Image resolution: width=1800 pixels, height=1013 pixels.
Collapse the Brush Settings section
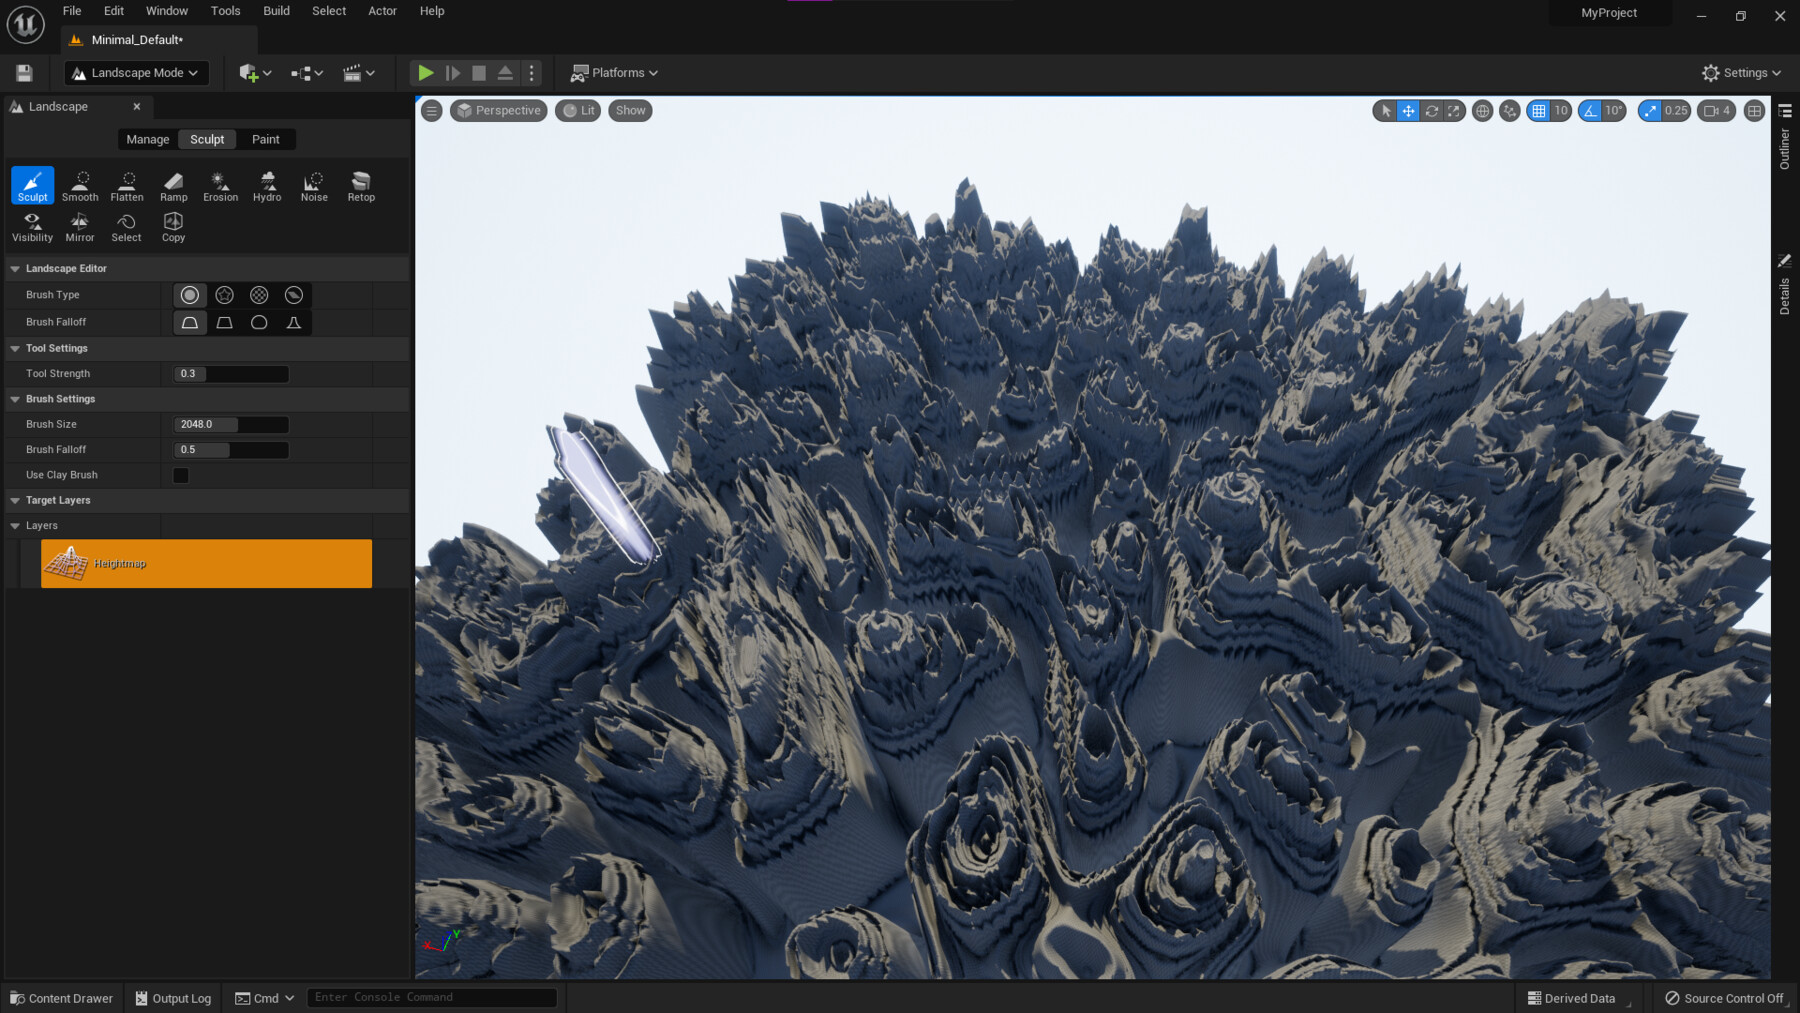pyautogui.click(x=14, y=399)
